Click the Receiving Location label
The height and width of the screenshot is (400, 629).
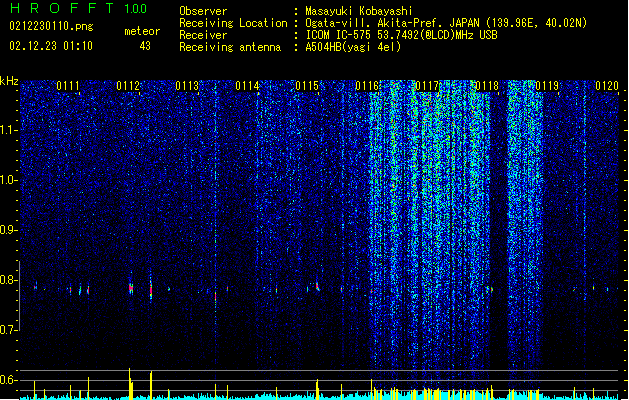[x=233, y=23]
